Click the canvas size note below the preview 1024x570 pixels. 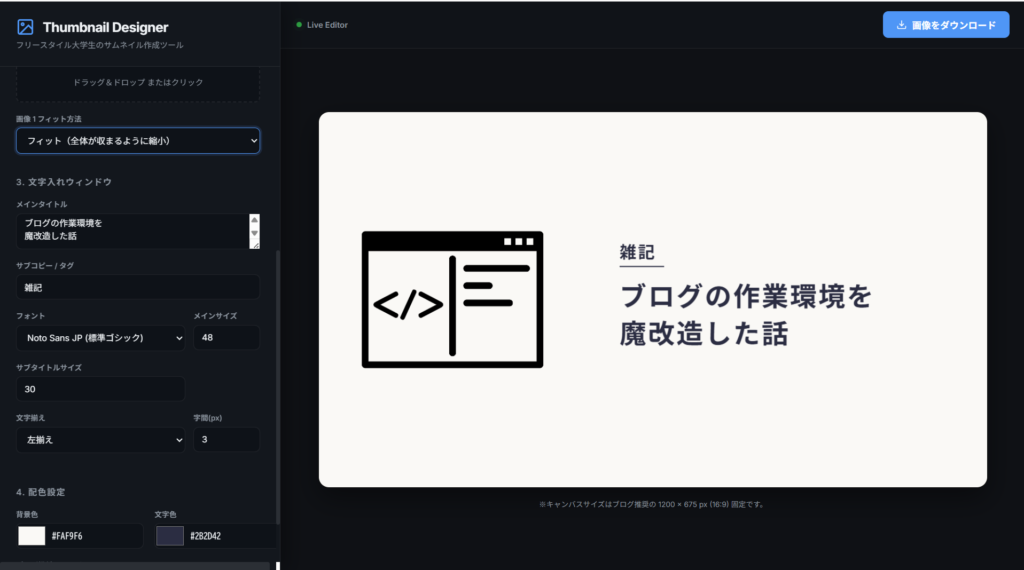tap(651, 504)
